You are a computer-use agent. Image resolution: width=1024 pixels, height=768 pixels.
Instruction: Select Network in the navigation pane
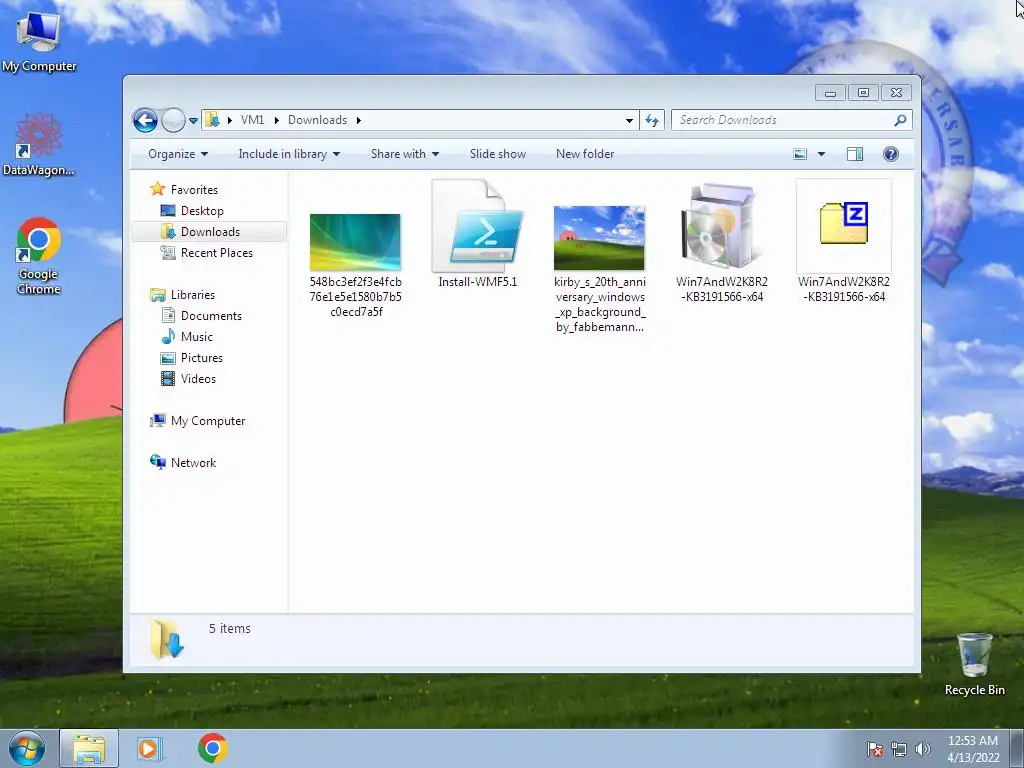pyautogui.click(x=193, y=463)
